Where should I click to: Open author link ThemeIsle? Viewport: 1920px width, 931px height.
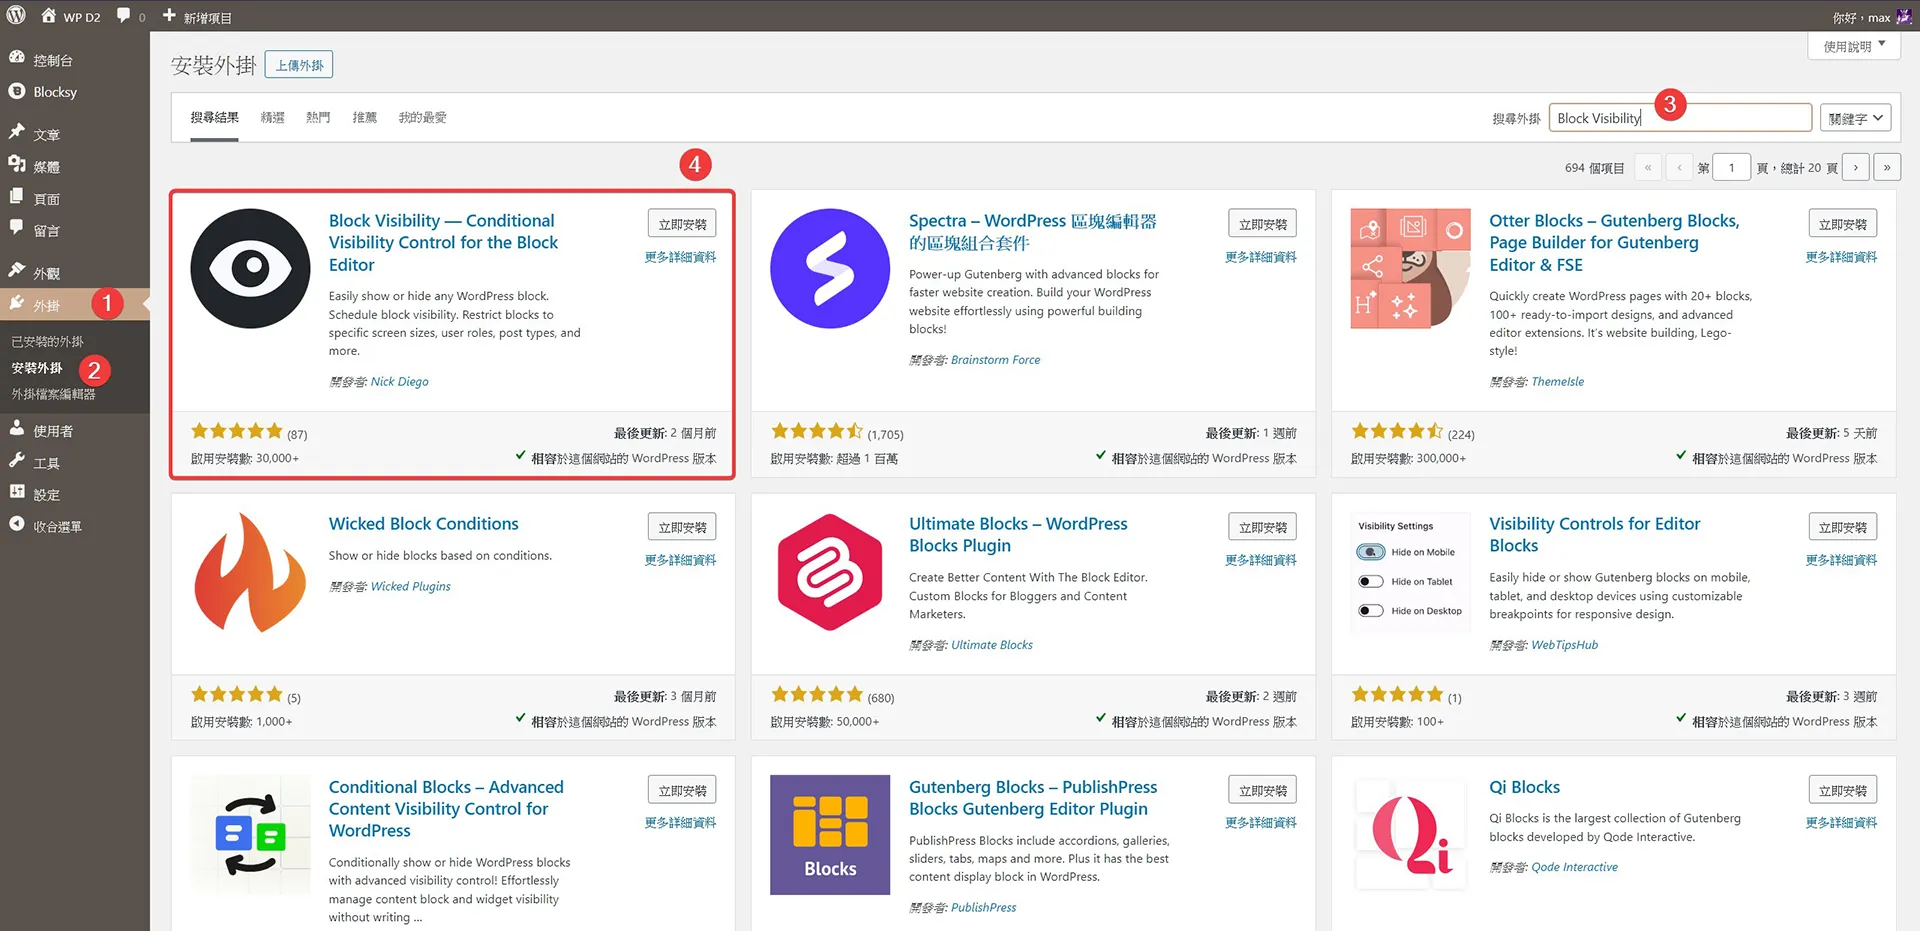[x=1557, y=381]
